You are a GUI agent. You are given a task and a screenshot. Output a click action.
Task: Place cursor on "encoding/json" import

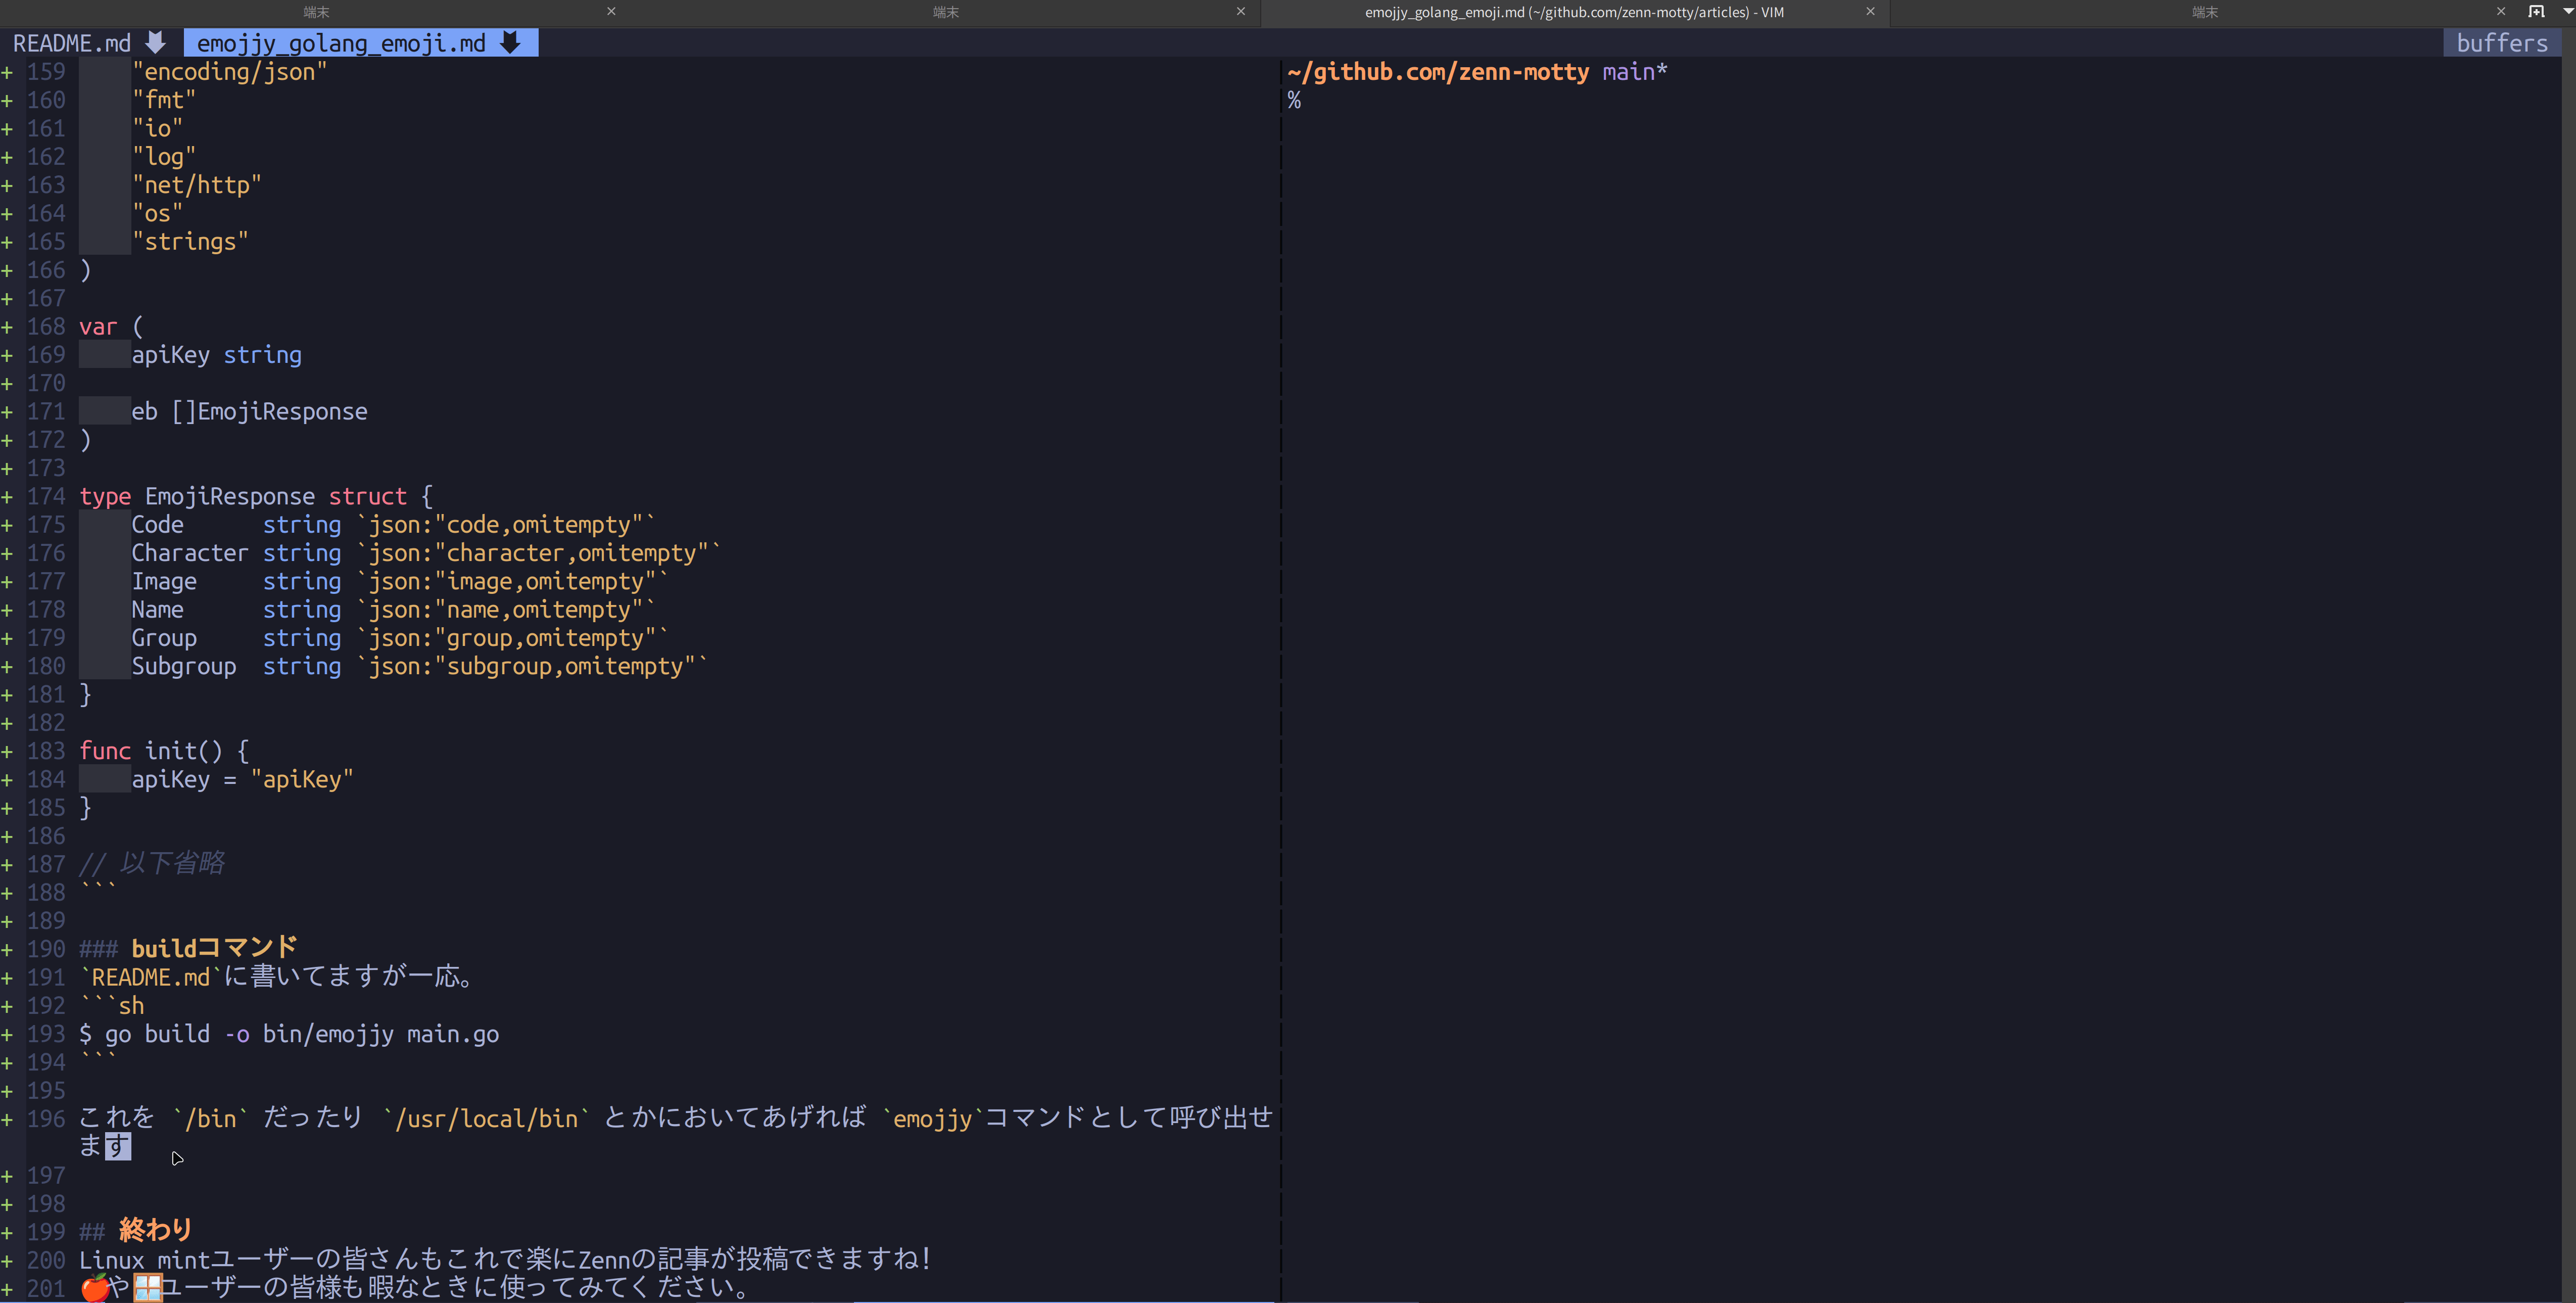tap(230, 72)
